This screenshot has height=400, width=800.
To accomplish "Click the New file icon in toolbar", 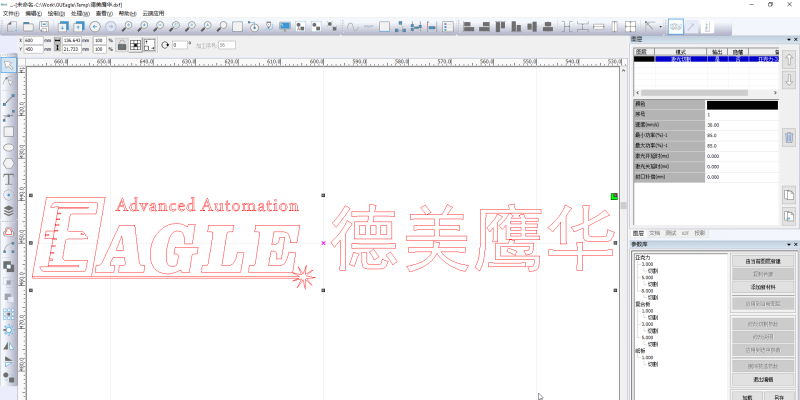I will coord(13,27).
